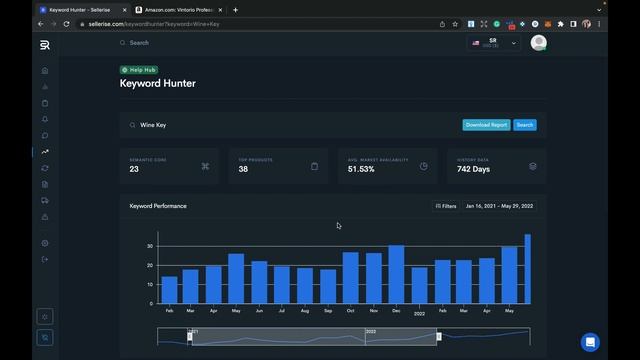Click the 51.53% availability value
The height and width of the screenshot is (360, 640).
[x=361, y=169]
